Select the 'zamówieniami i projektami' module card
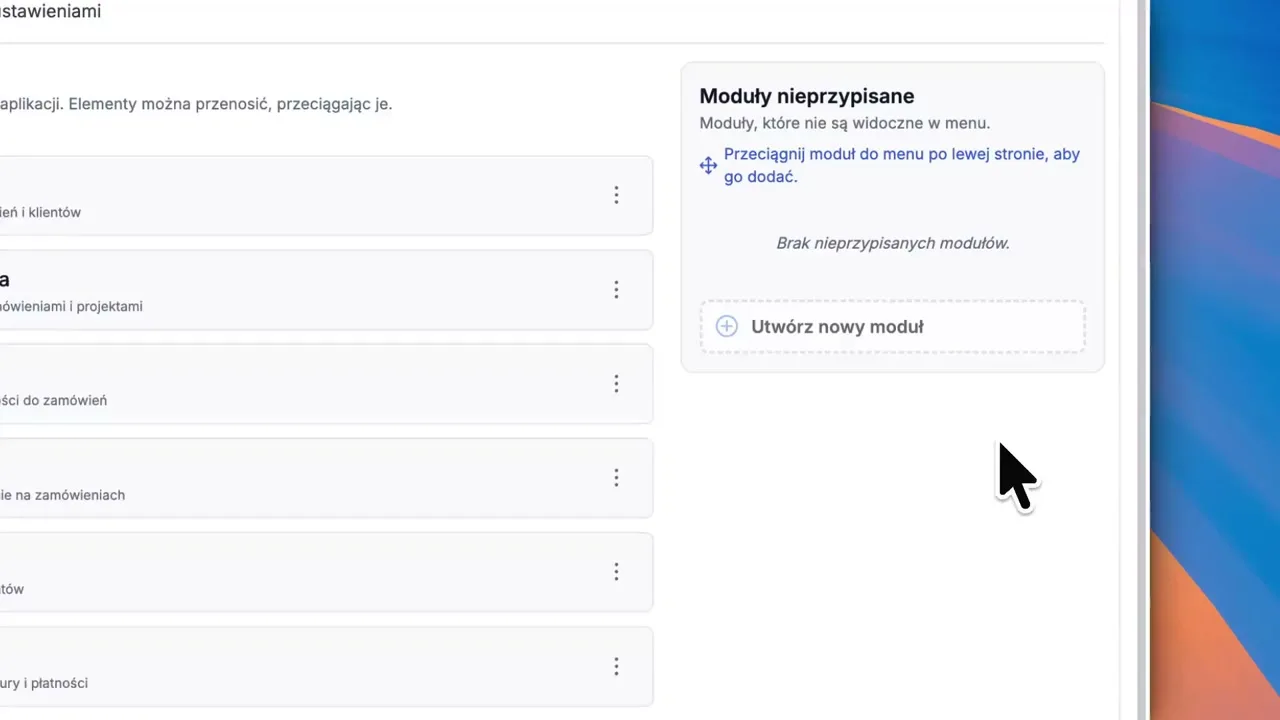 (300, 289)
